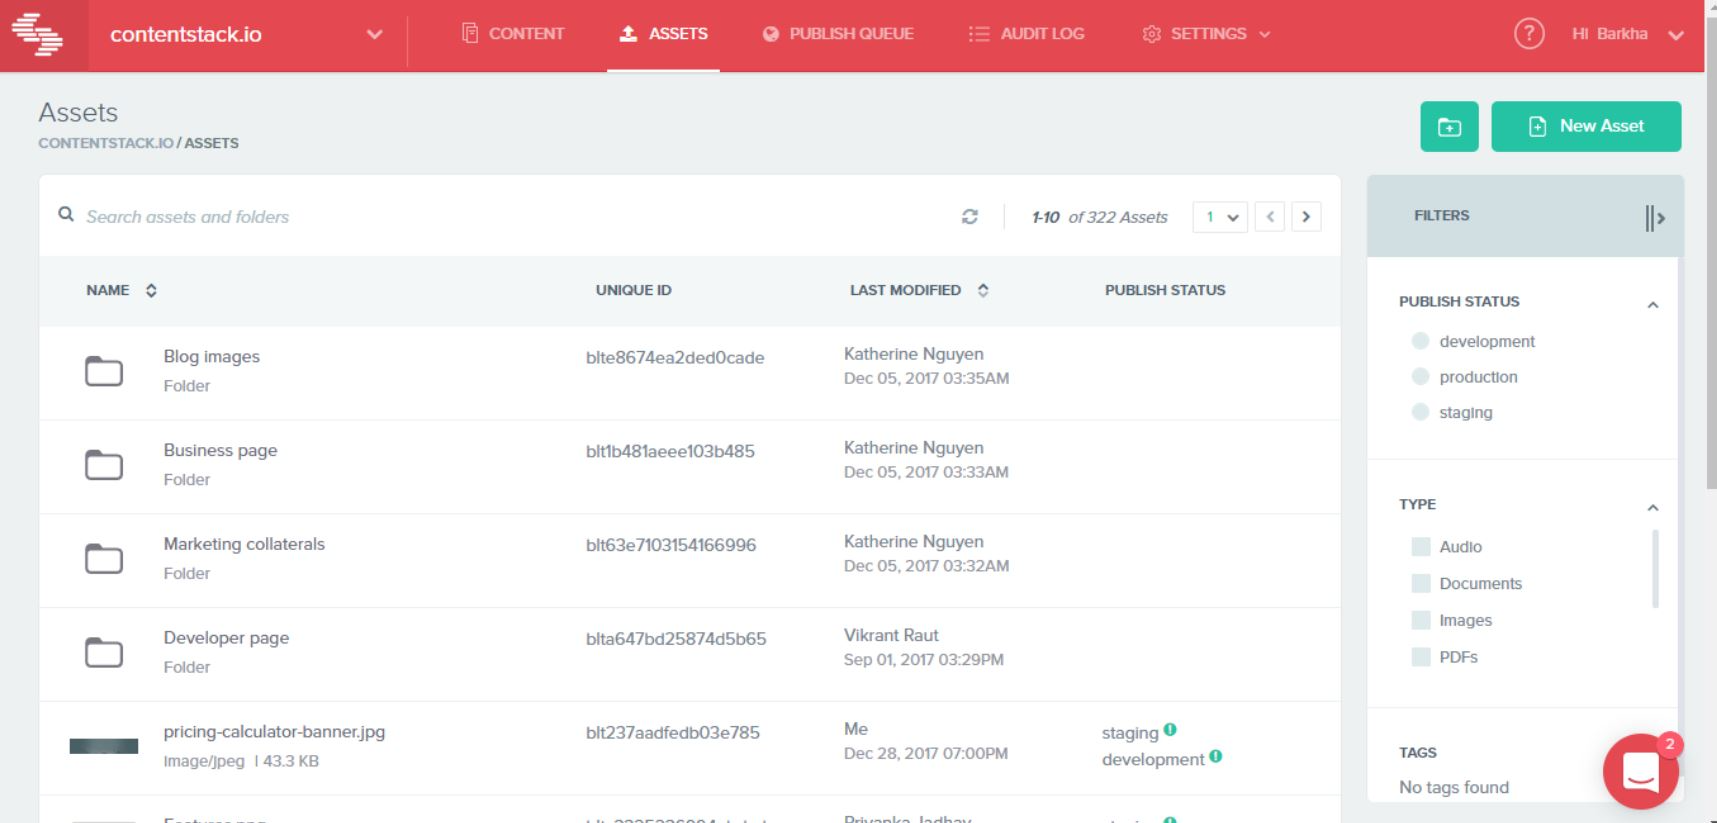Collapse the Type filter section
Image resolution: width=1717 pixels, height=823 pixels.
point(1653,507)
